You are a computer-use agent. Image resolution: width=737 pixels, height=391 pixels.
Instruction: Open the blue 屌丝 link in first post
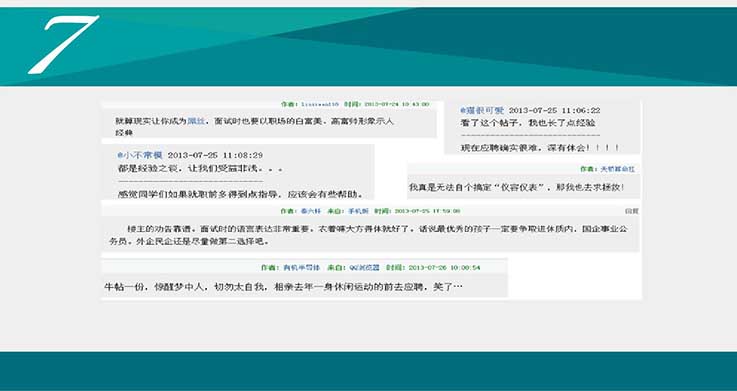(x=196, y=121)
